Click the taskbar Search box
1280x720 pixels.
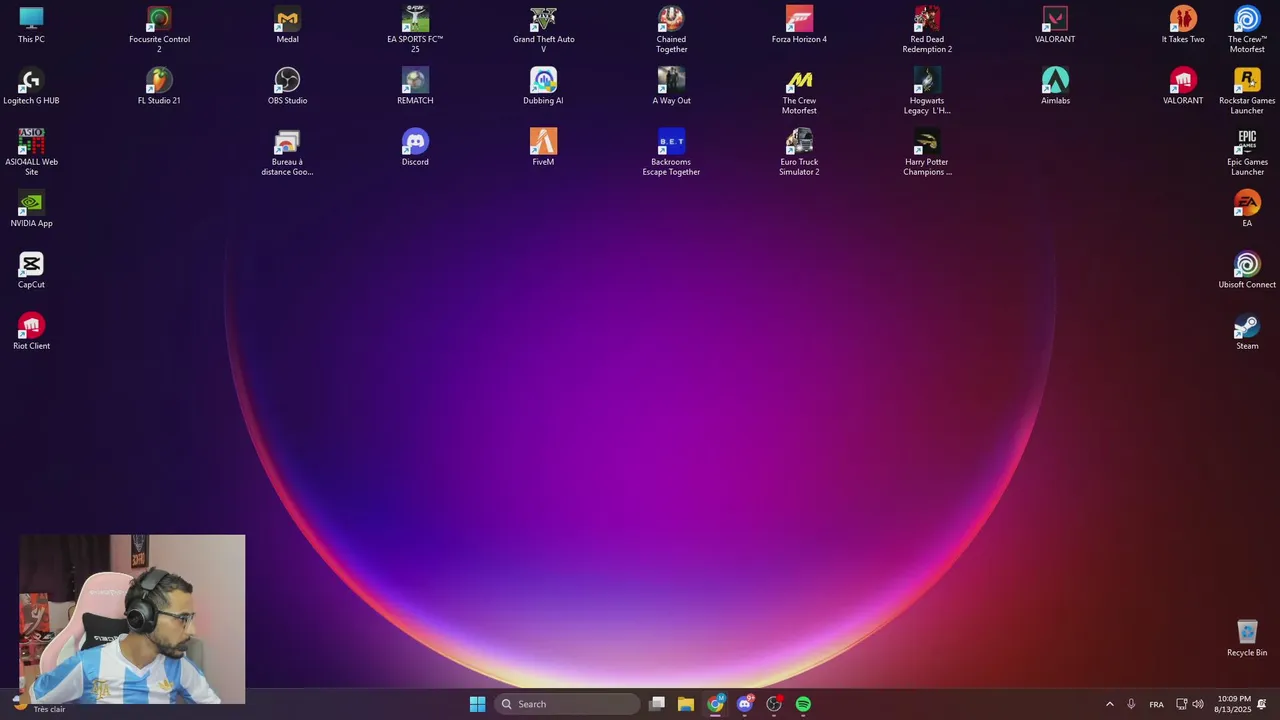click(x=567, y=704)
